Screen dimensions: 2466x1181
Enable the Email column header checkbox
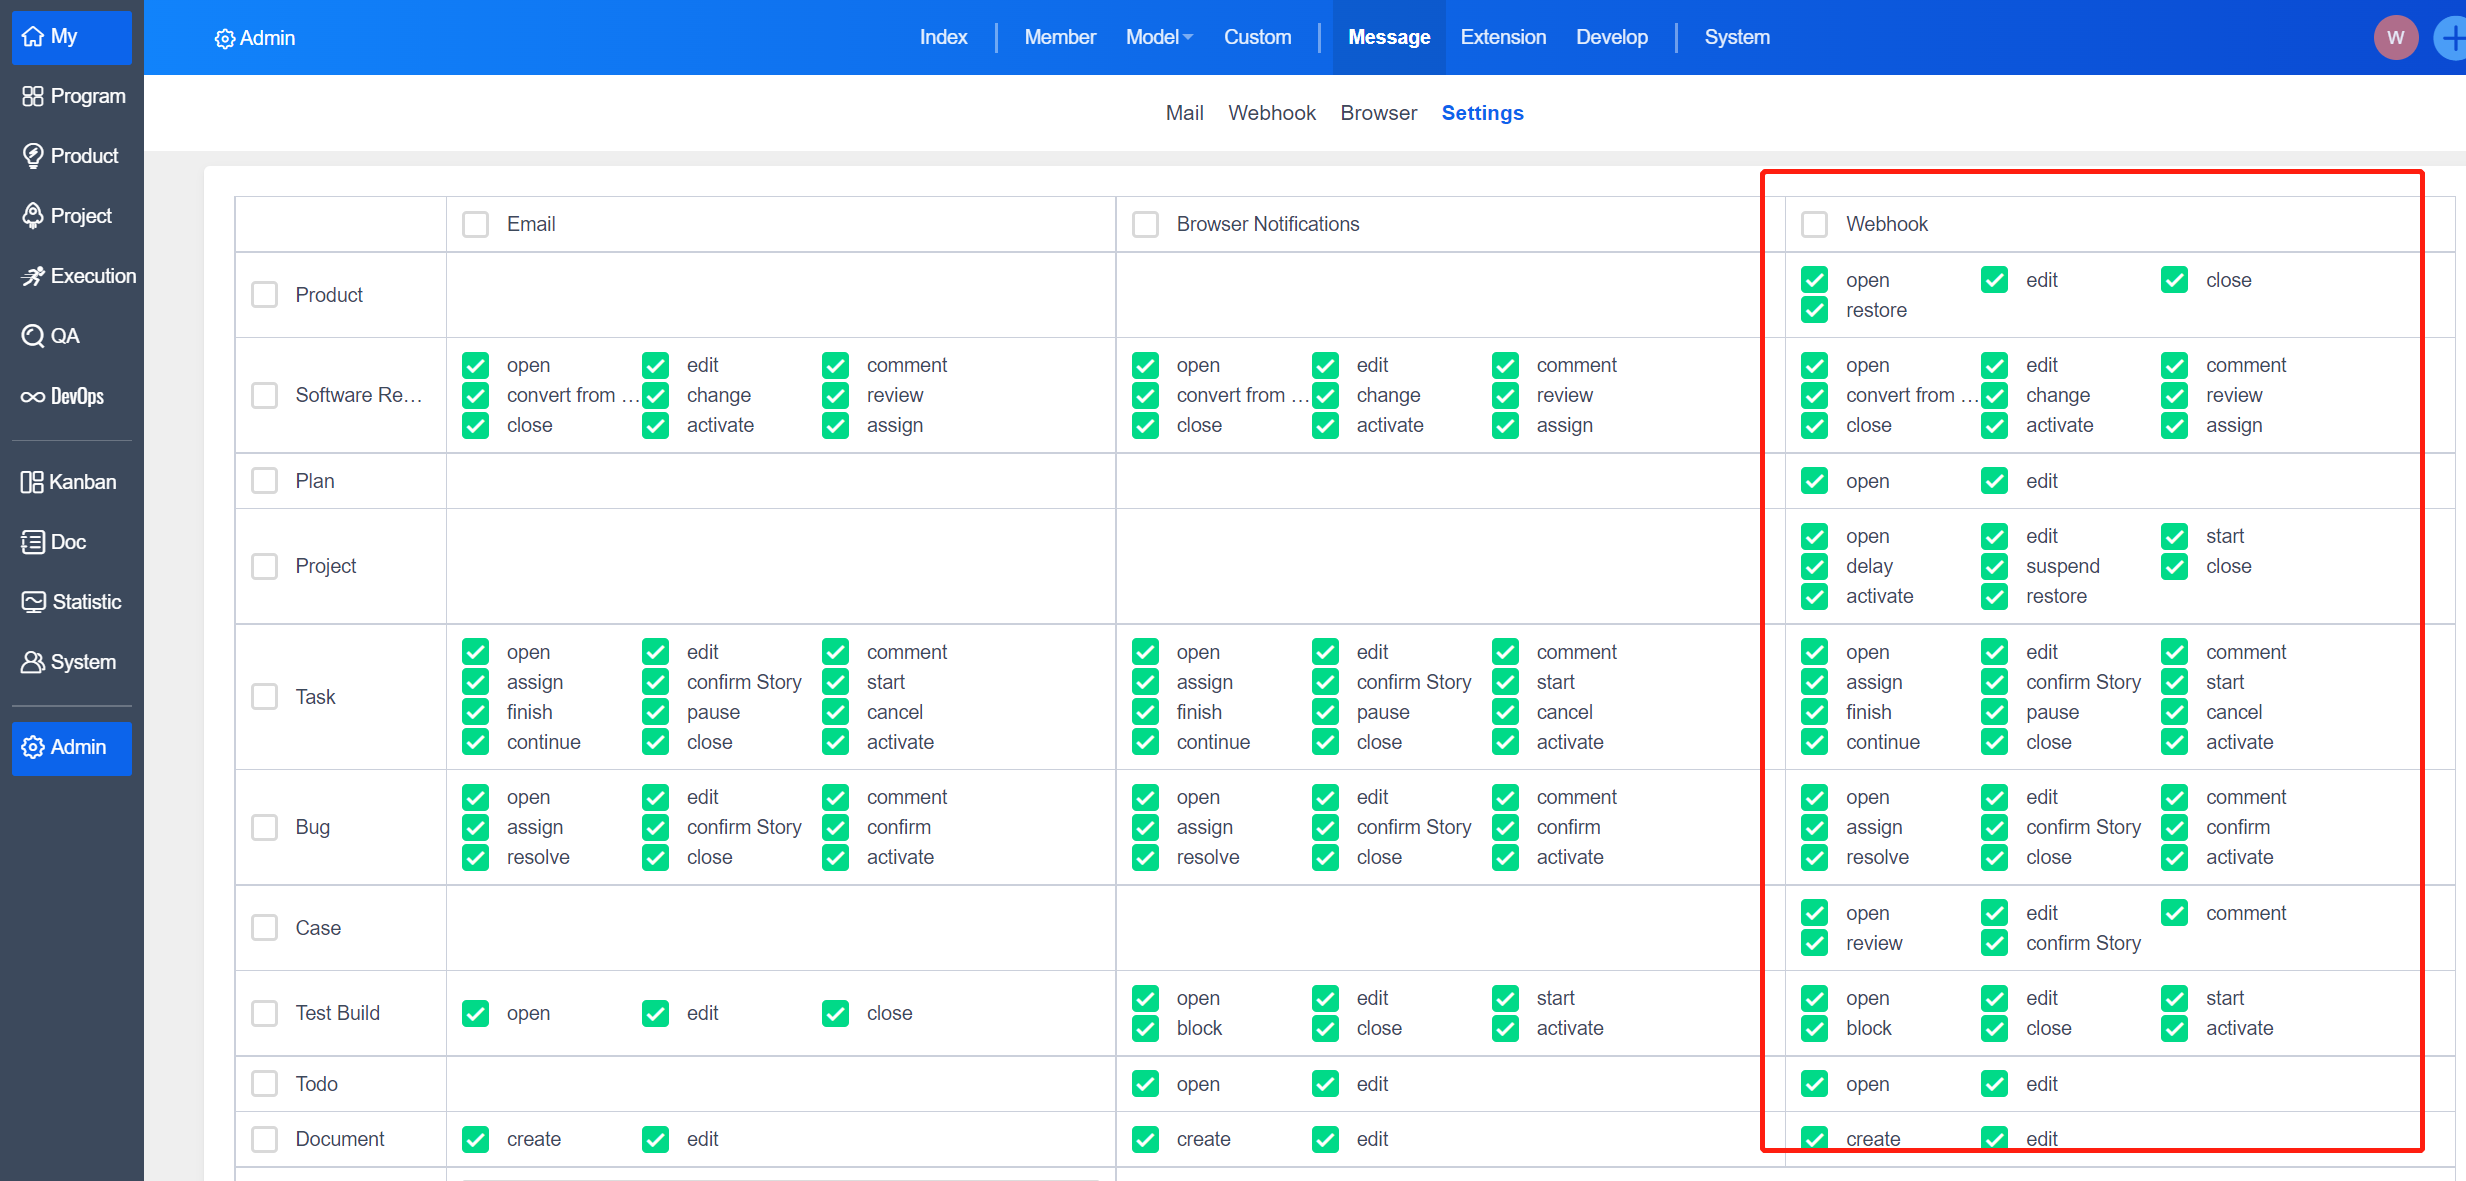[x=476, y=224]
